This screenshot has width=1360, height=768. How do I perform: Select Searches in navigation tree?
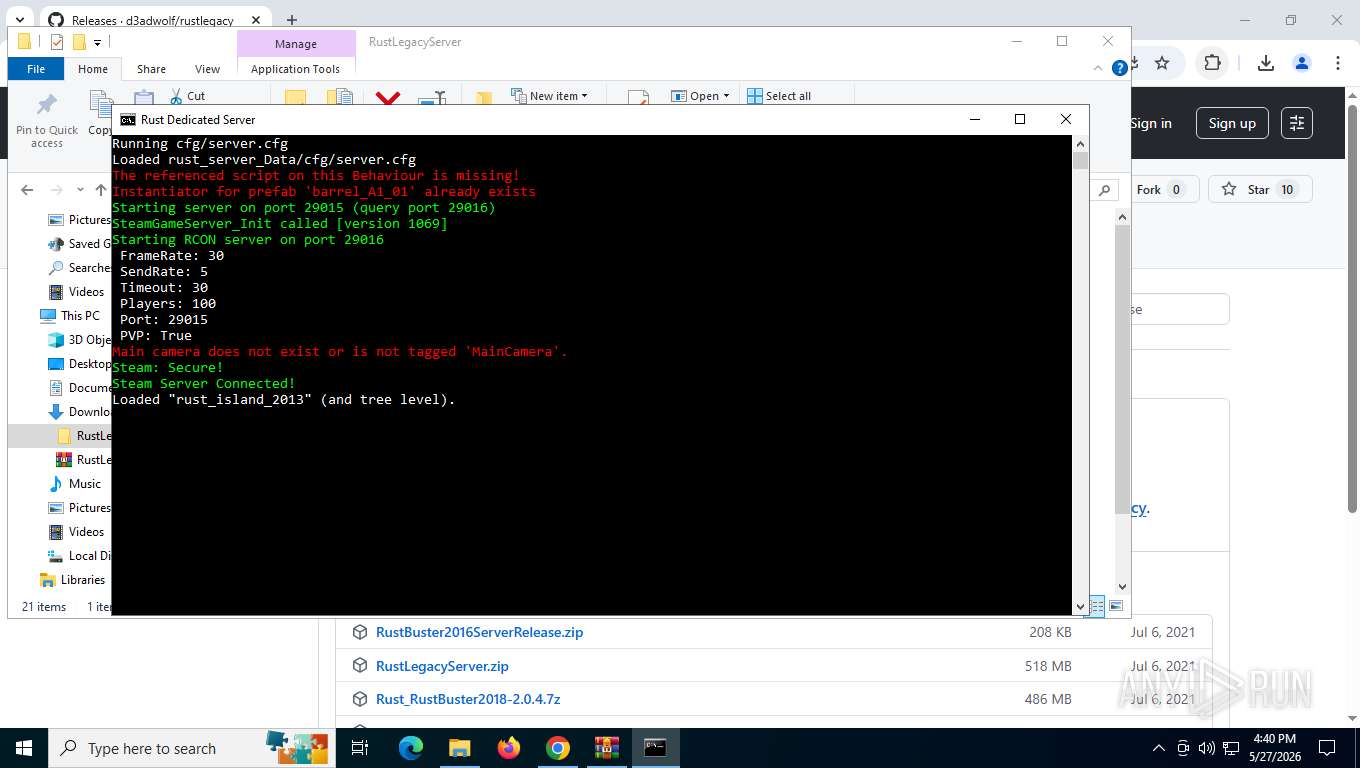coord(89,267)
